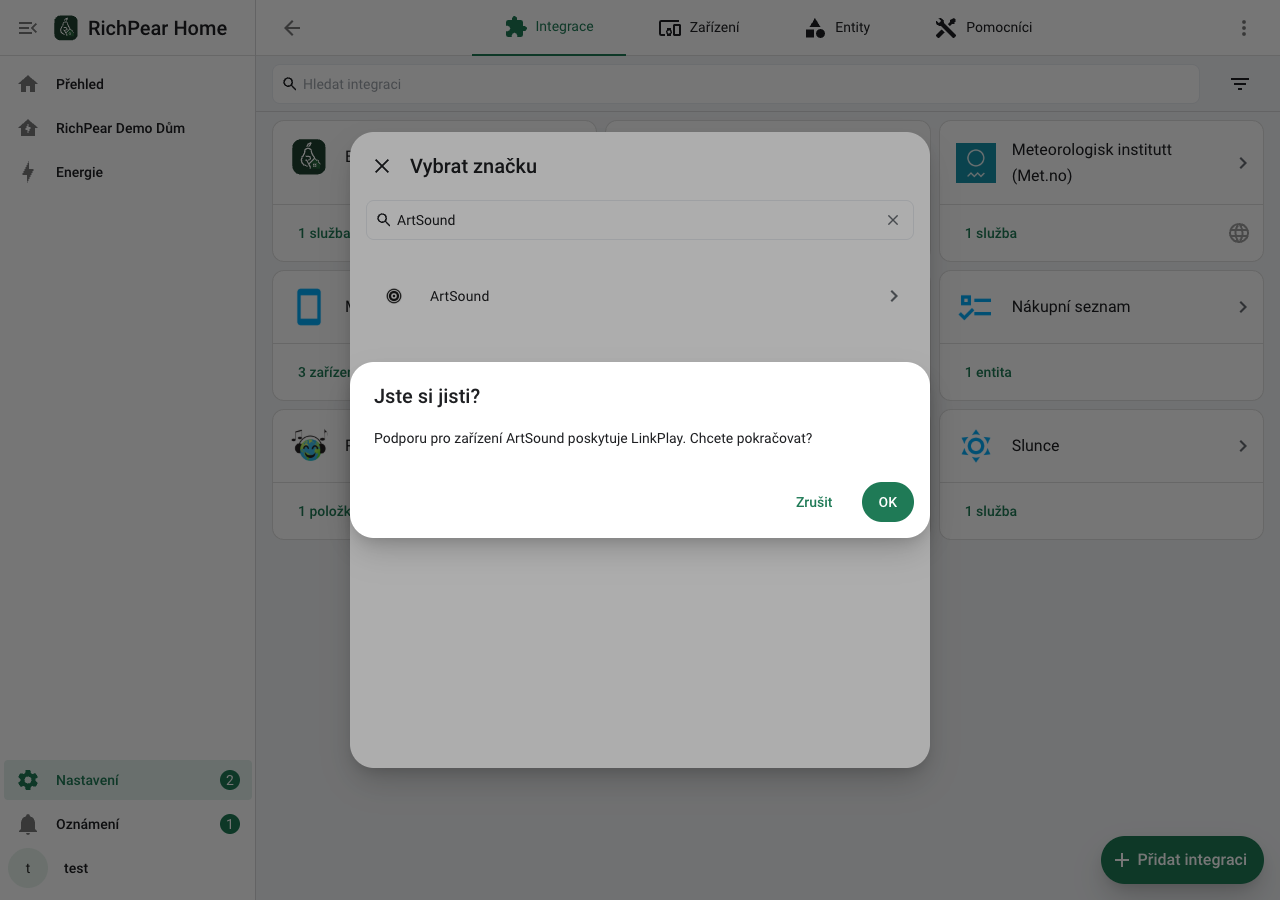Open the Meteorologisk institutt integration
The height and width of the screenshot is (900, 1280).
(x=1101, y=163)
